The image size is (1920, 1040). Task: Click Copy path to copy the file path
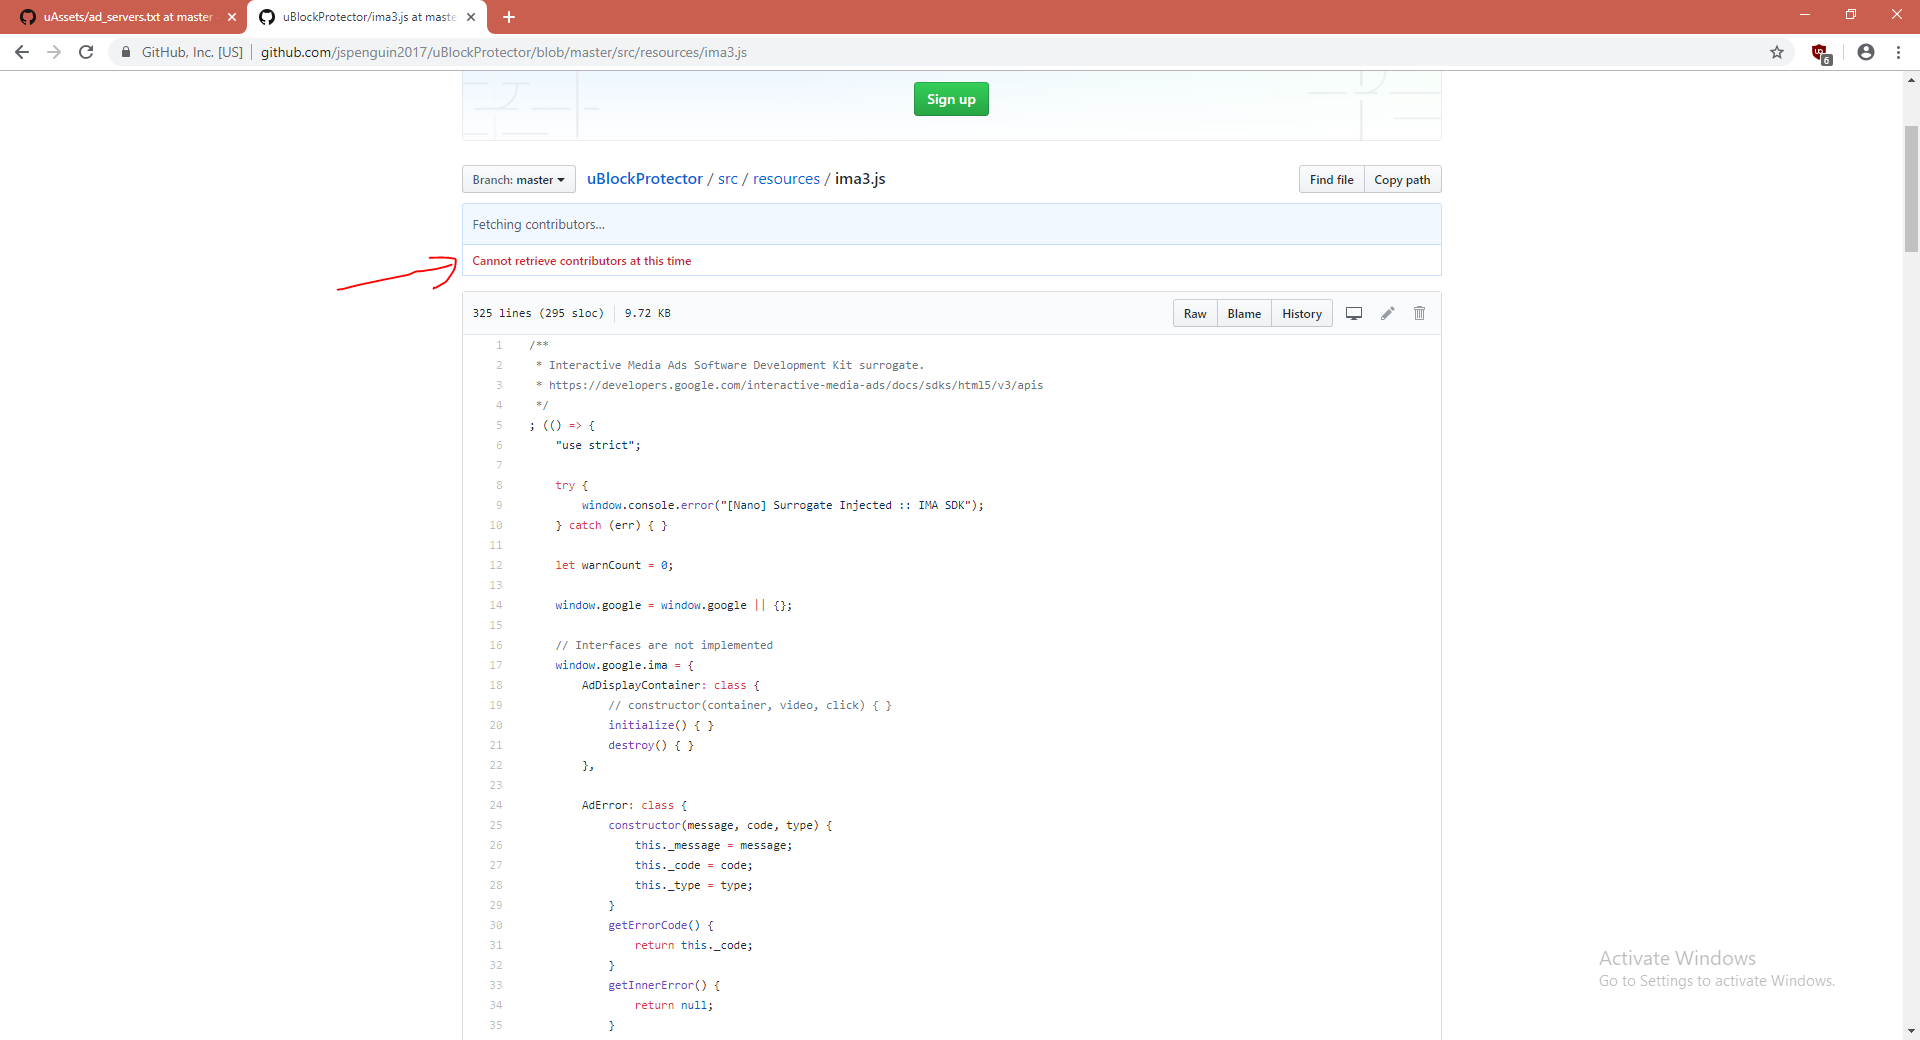(x=1402, y=179)
